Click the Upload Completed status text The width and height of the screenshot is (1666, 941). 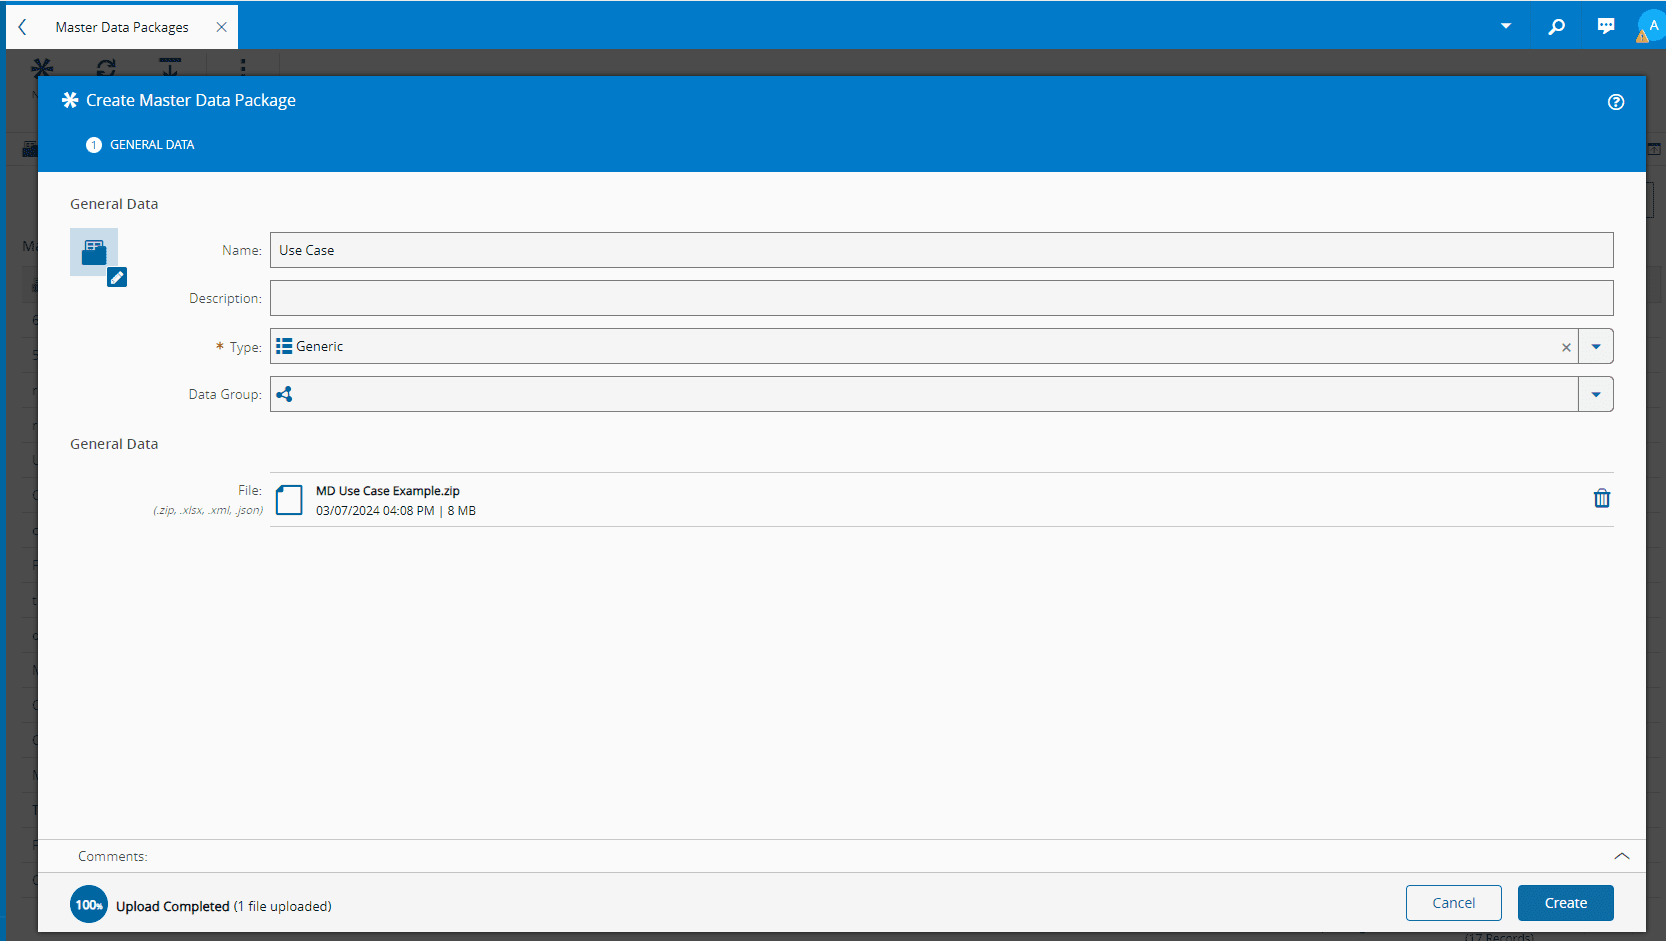[x=173, y=906]
